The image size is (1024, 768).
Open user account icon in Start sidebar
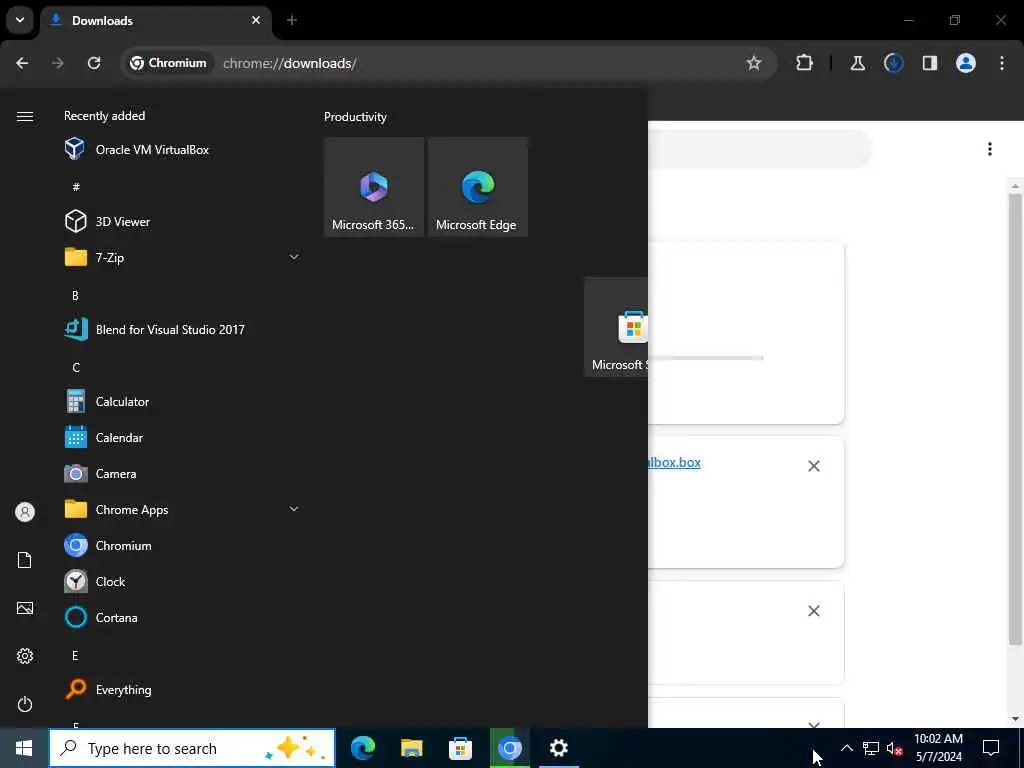coord(25,511)
